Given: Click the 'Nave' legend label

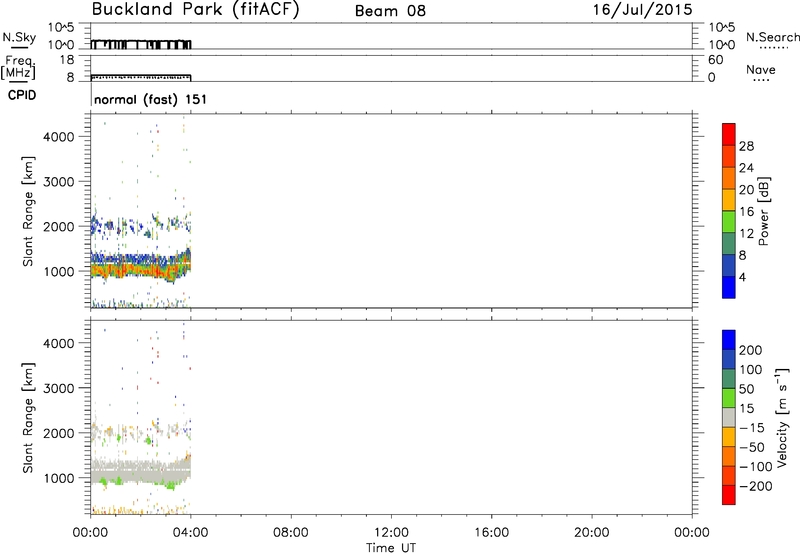Looking at the screenshot, I should tap(761, 69).
